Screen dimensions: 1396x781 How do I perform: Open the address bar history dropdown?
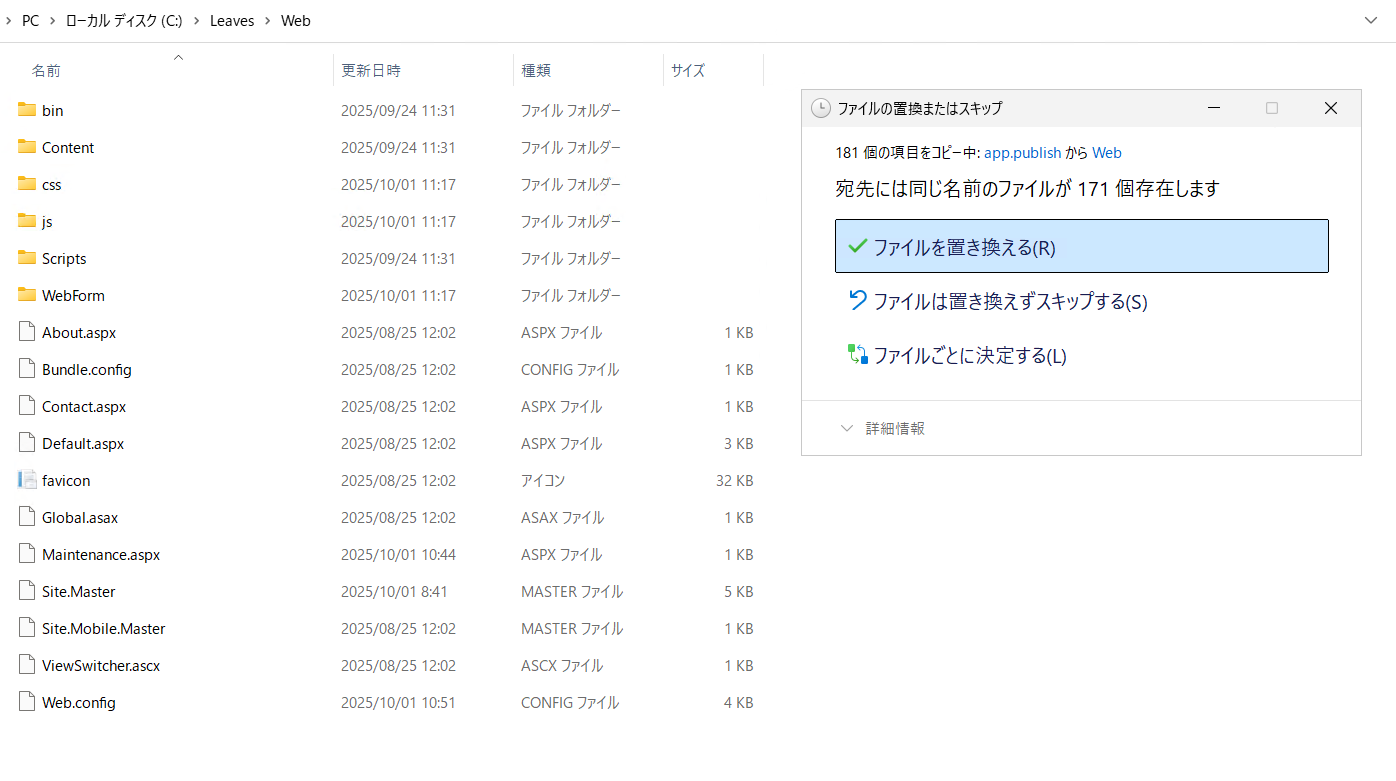pos(1371,20)
